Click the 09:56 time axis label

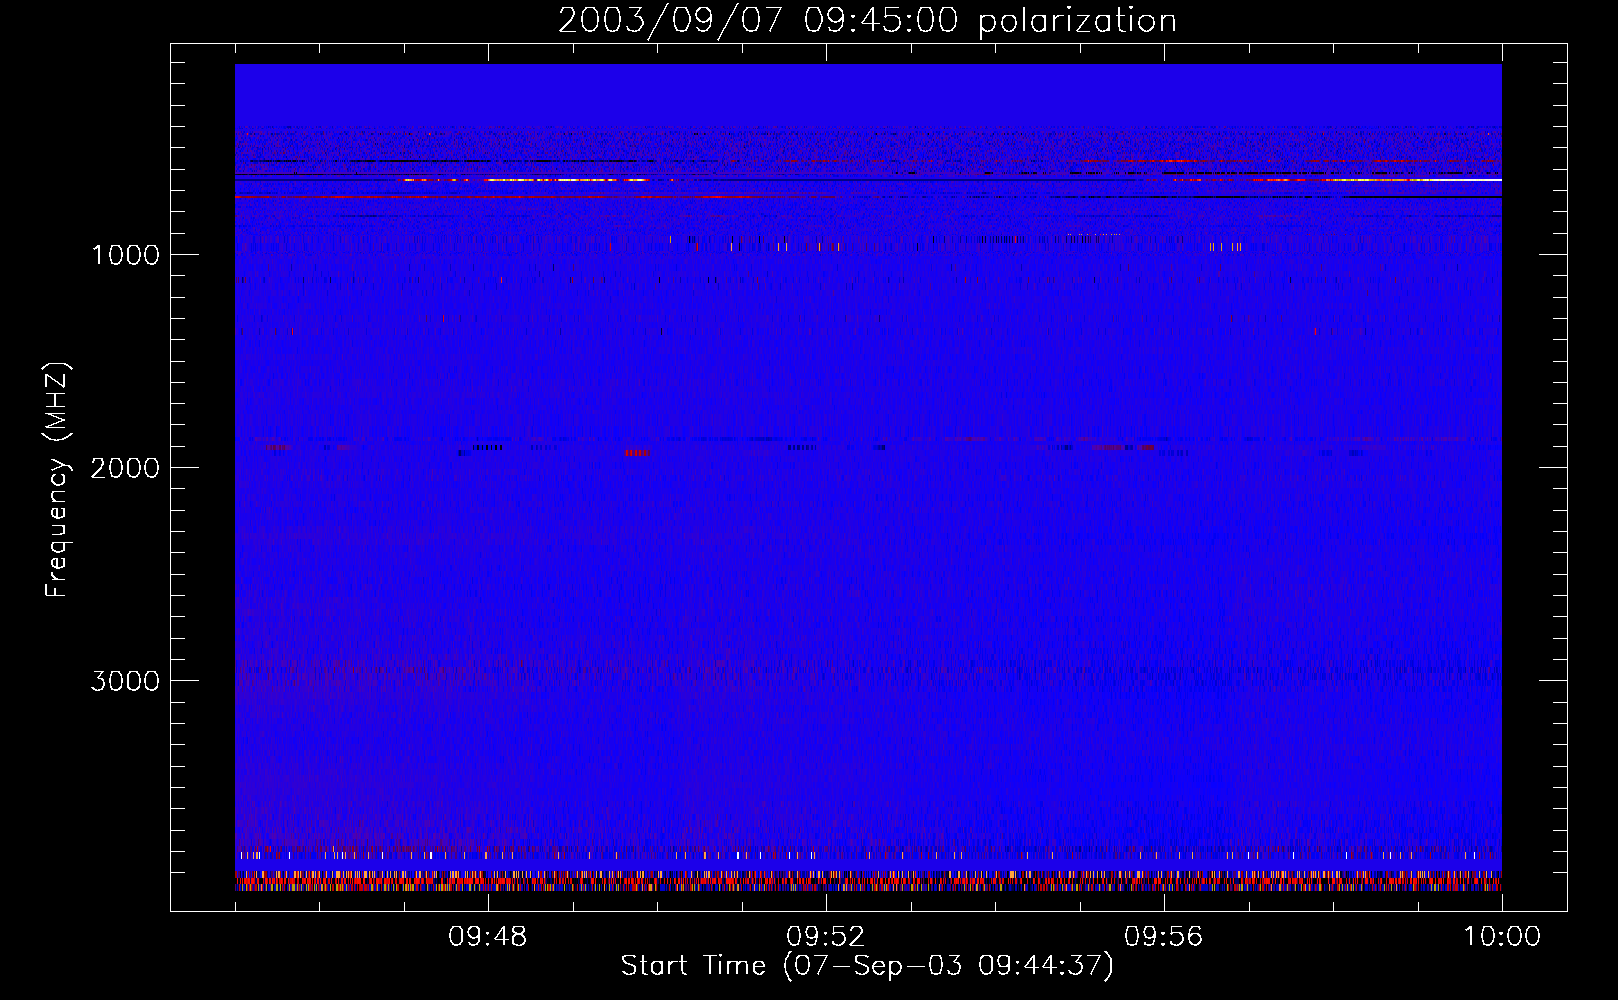click(x=1164, y=937)
